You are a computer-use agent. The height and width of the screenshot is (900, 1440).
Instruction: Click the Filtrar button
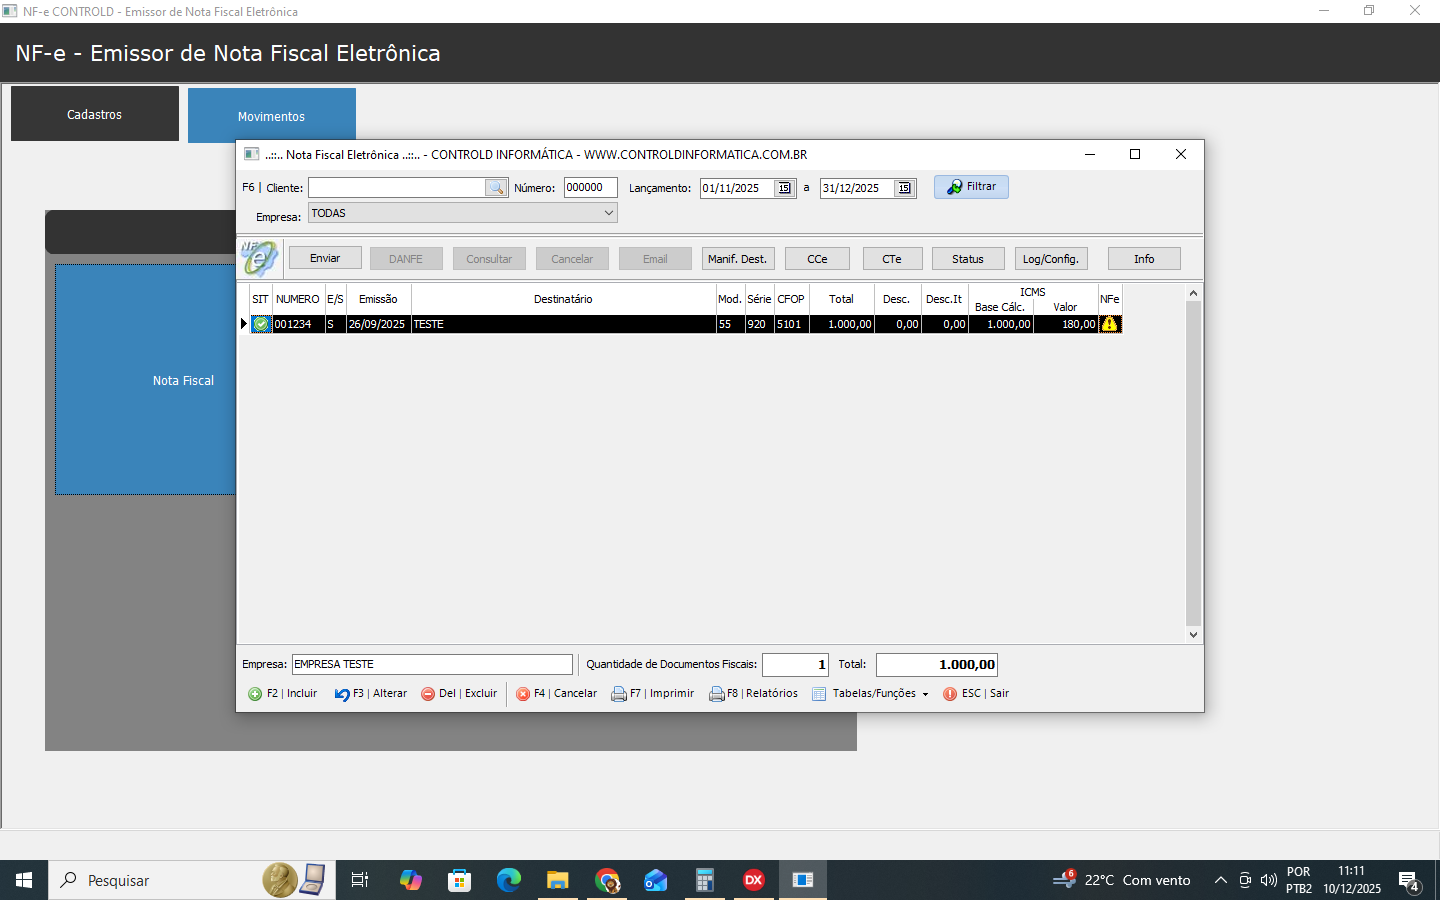971,187
